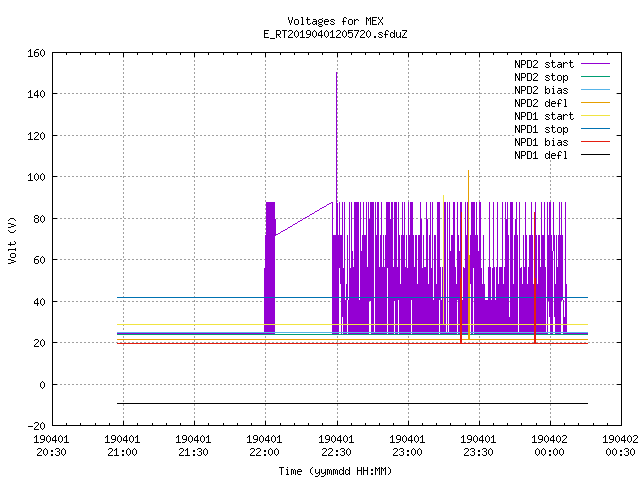Click the blue NPD1 stop legend line
Viewport: 640px width, 480px height.
tap(596, 129)
